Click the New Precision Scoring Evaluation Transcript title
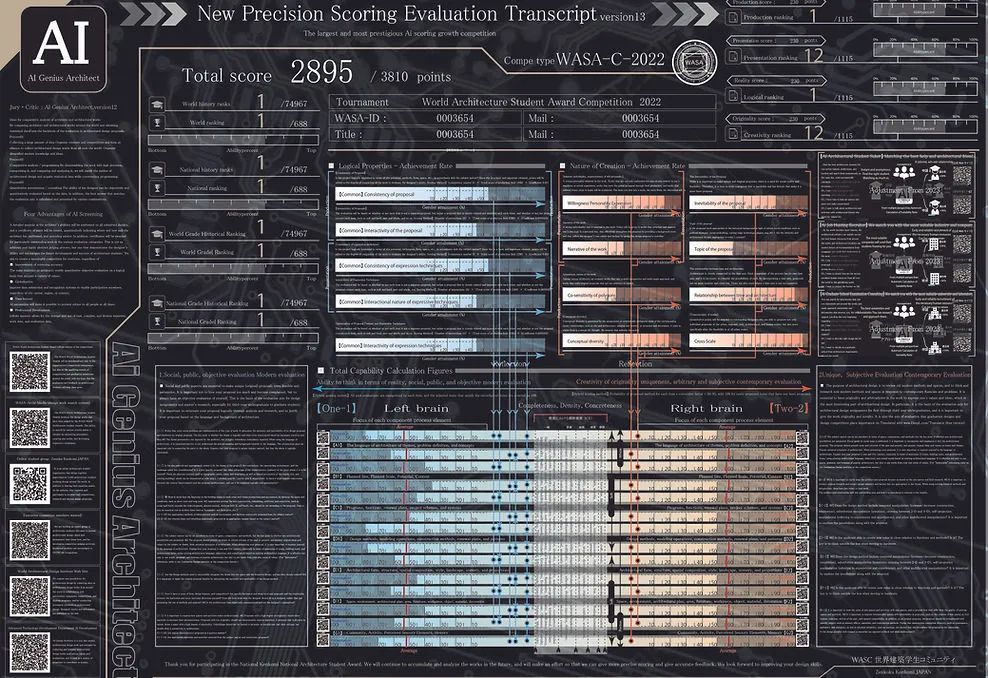The width and height of the screenshot is (988, 678). pos(397,14)
